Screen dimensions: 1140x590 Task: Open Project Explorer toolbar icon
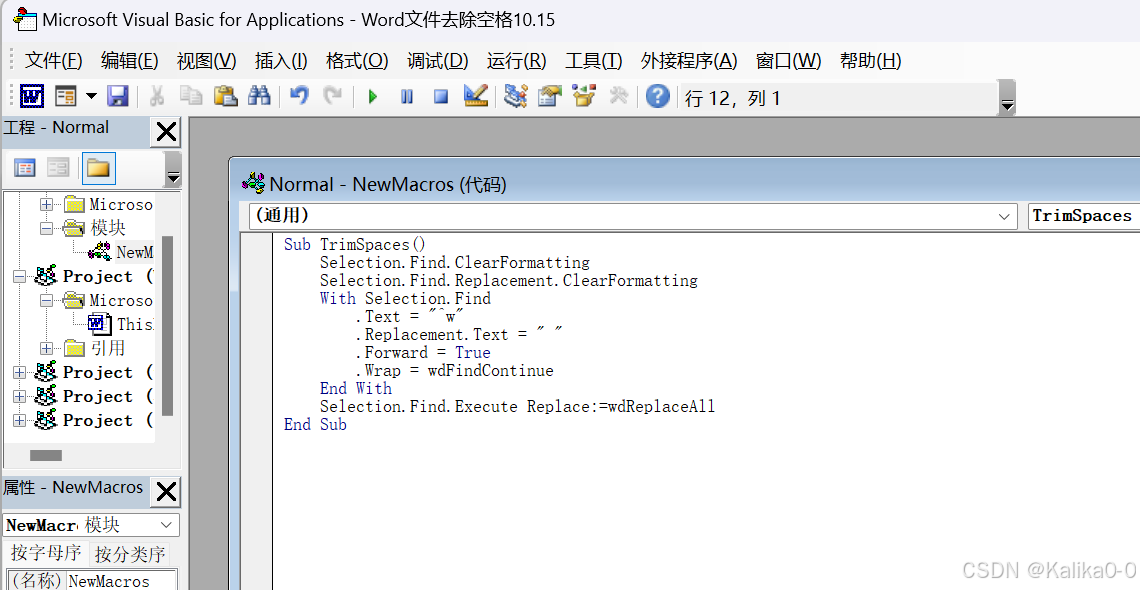pos(515,96)
